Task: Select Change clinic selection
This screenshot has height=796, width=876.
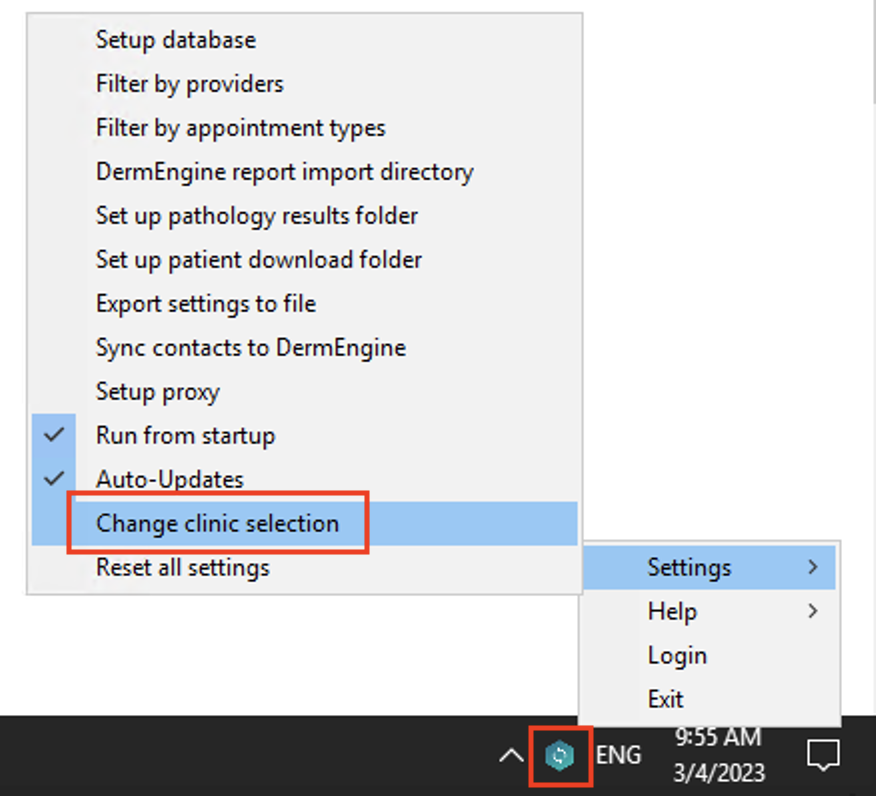Action: (x=217, y=522)
